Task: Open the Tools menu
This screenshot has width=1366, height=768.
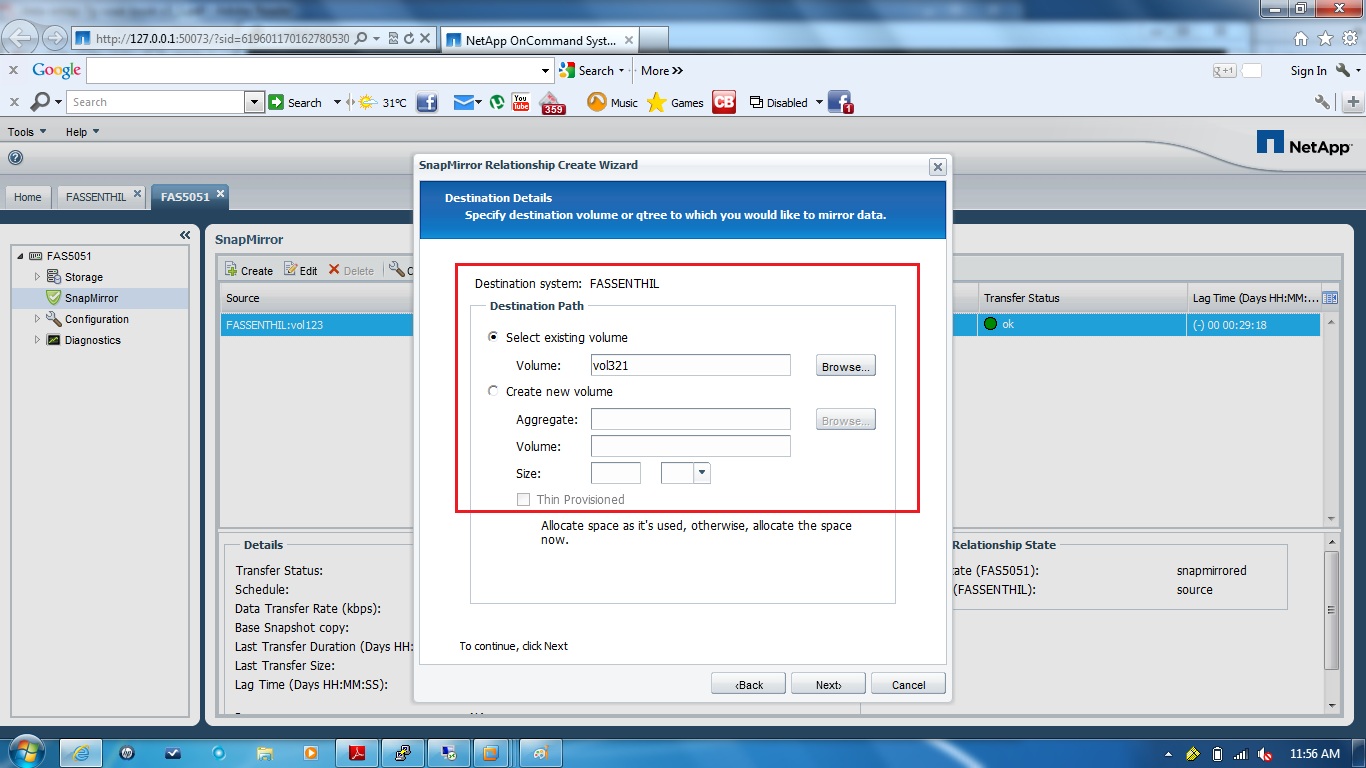Action: click(26, 131)
